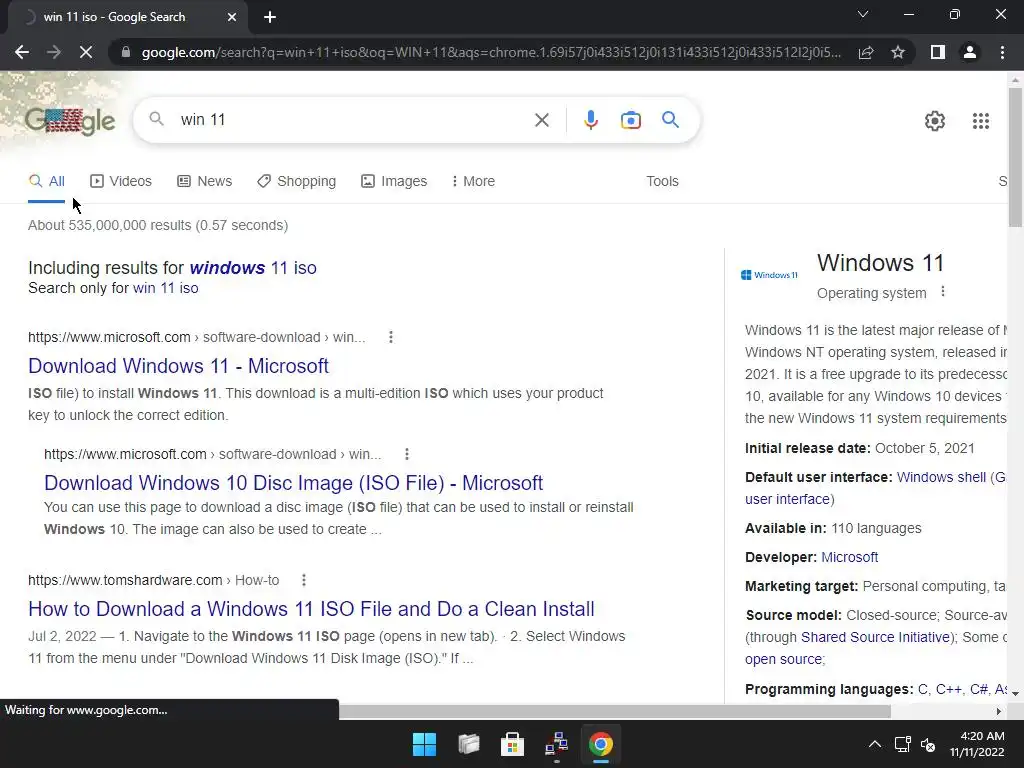
Task: Open the C++ programming language link
Action: (x=949, y=689)
